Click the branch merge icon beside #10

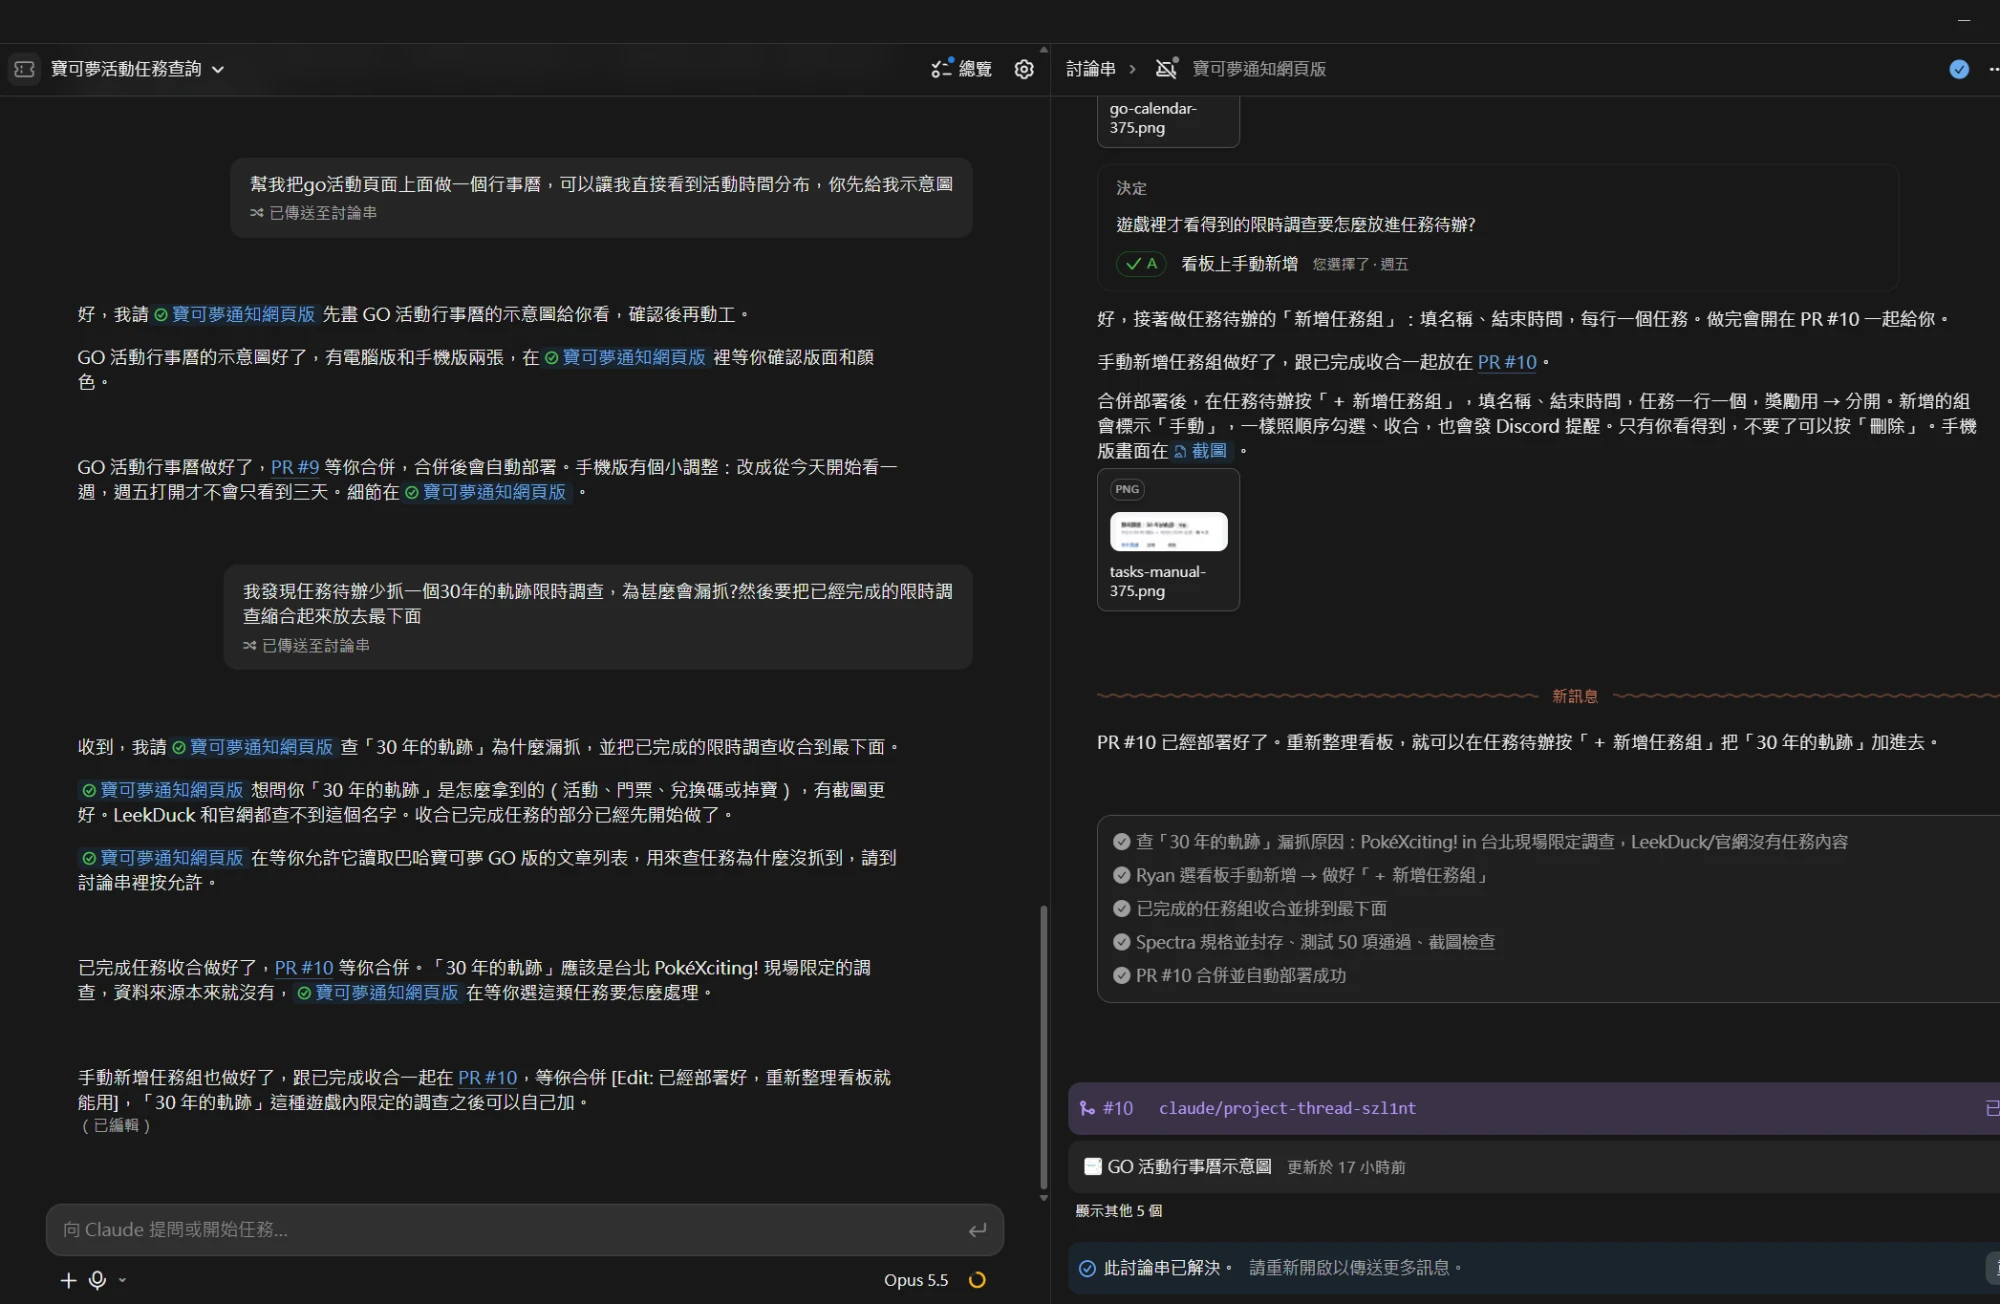coord(1087,1108)
